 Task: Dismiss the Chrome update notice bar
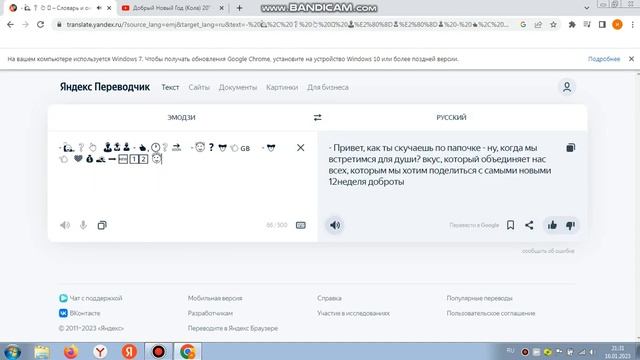631,59
